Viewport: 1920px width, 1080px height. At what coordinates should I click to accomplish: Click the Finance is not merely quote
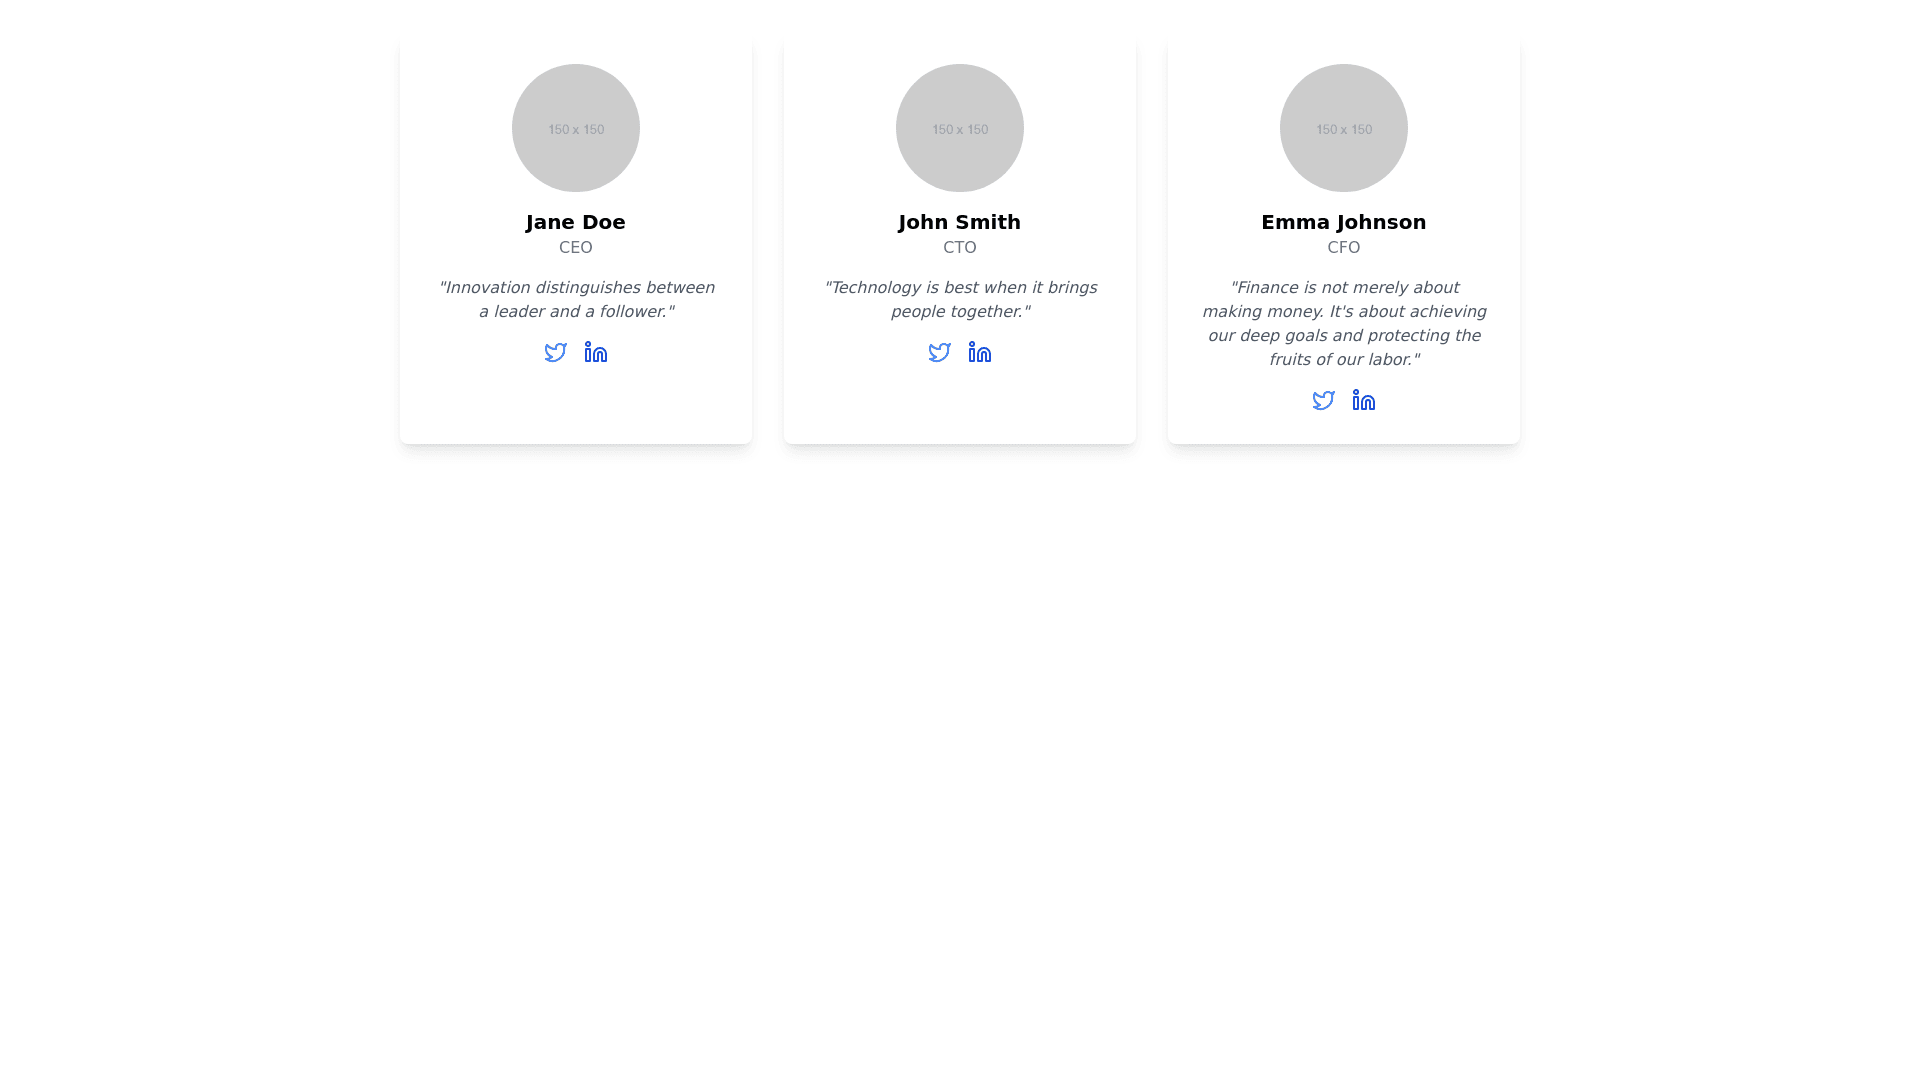[x=1344, y=324]
